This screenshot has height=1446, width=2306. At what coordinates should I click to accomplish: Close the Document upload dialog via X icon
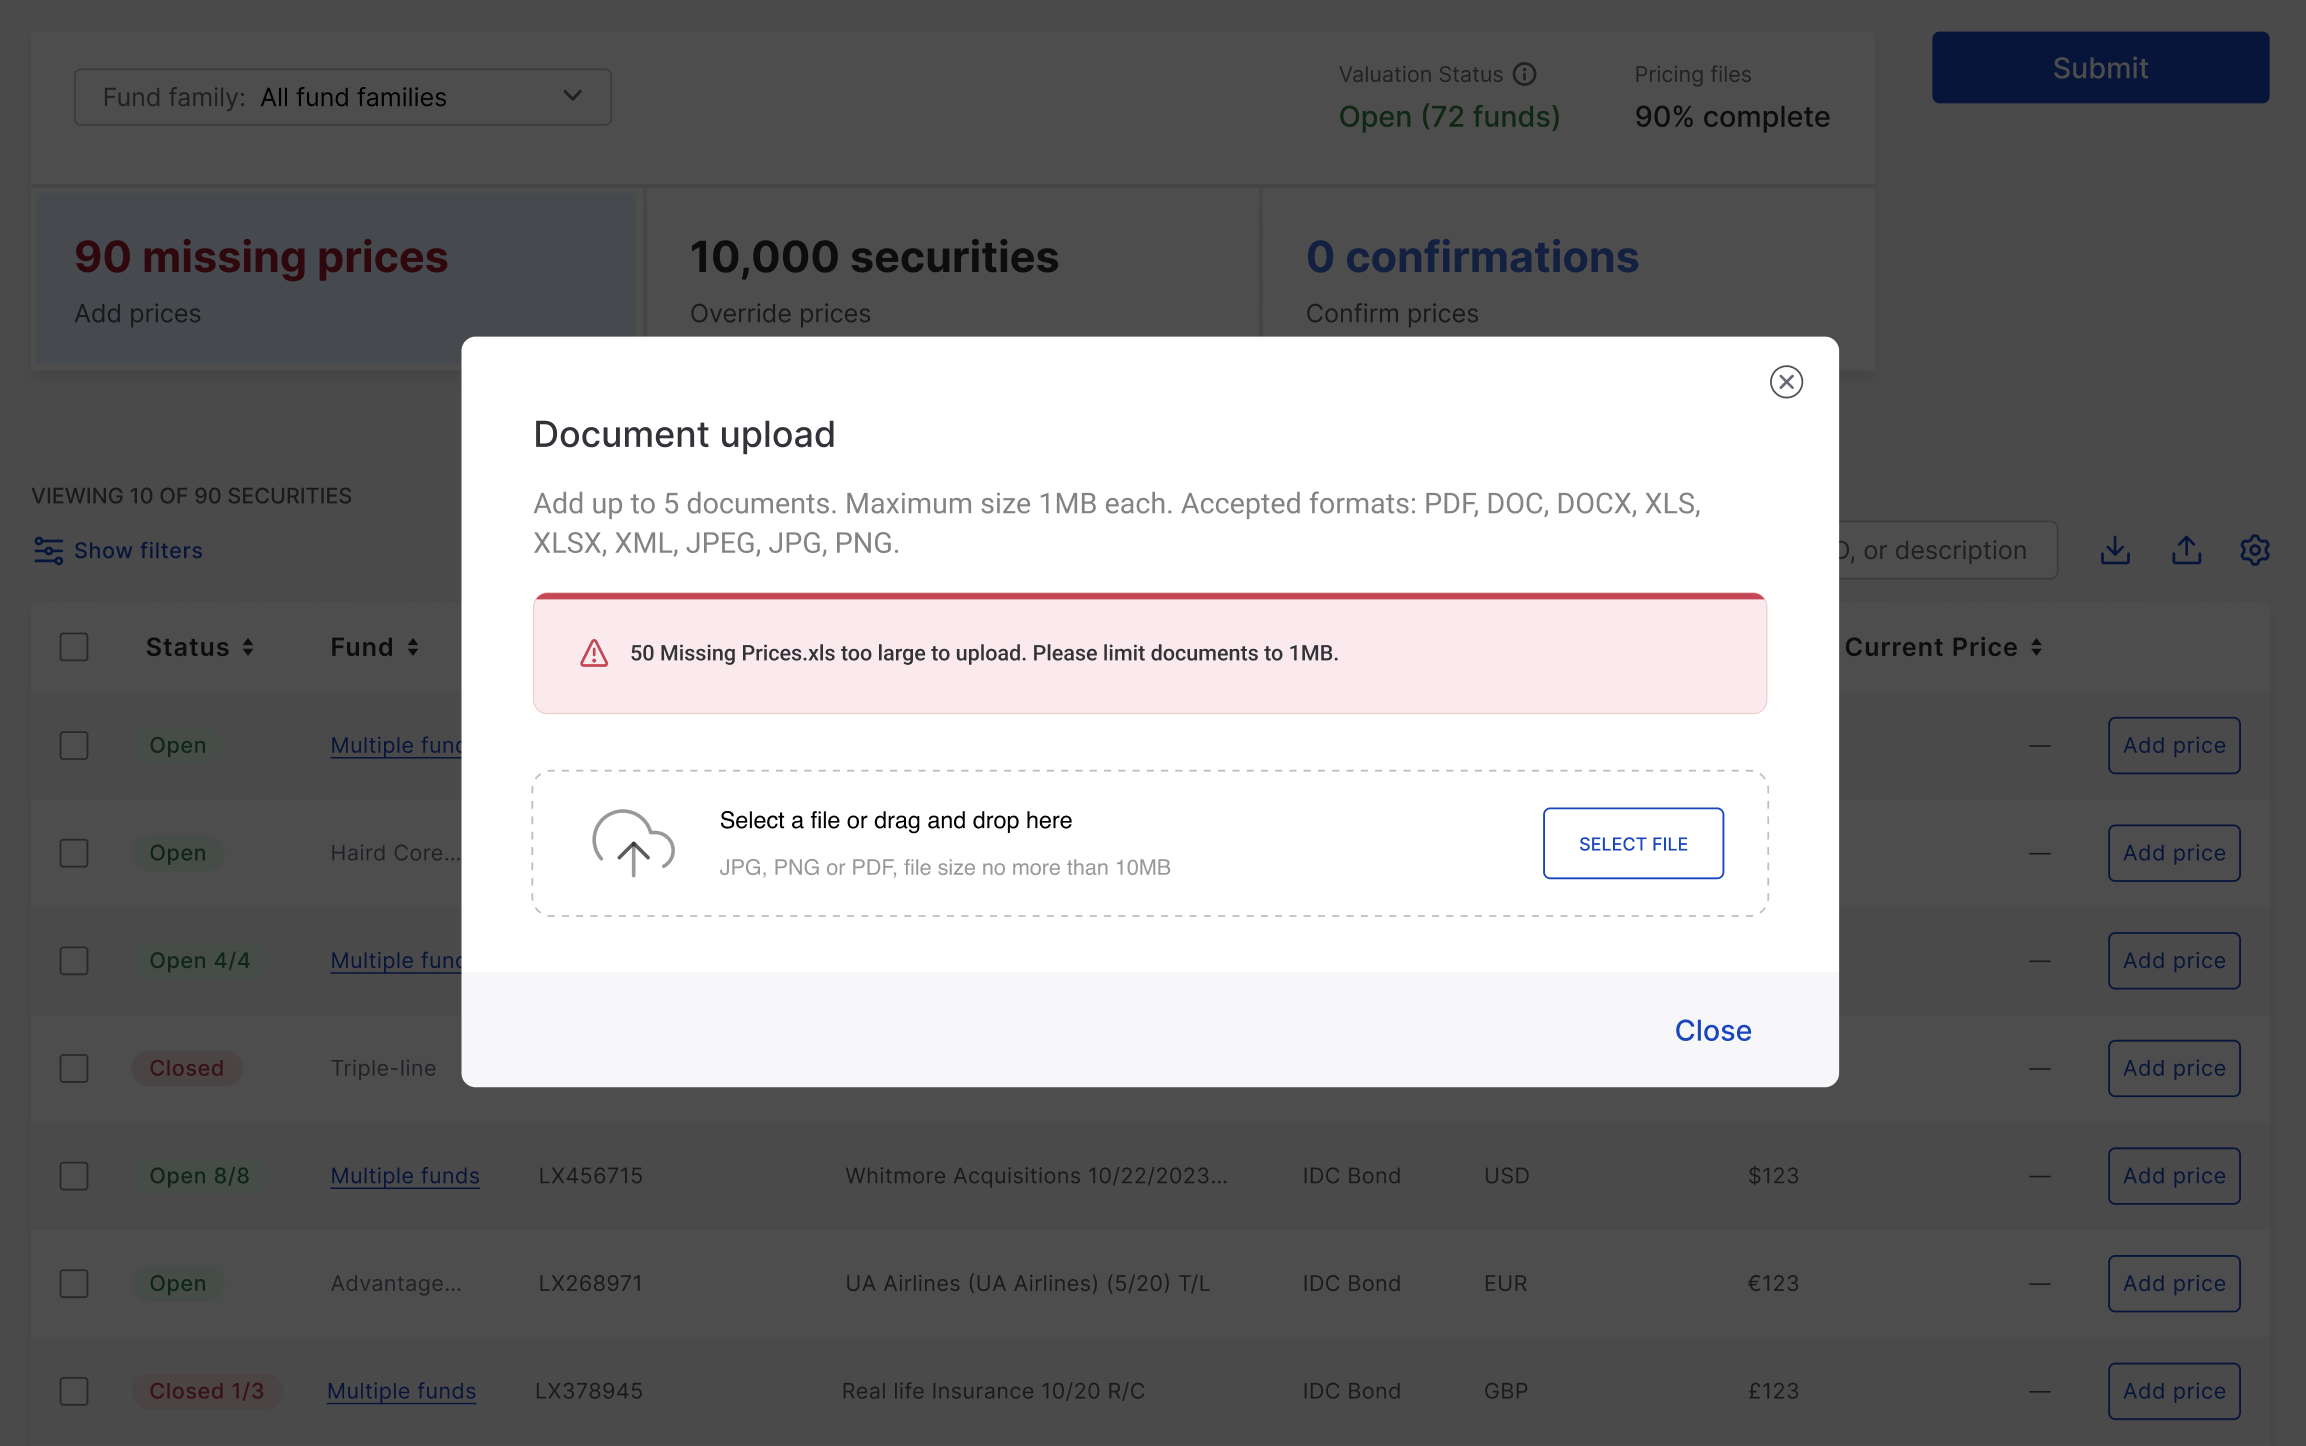tap(1786, 382)
